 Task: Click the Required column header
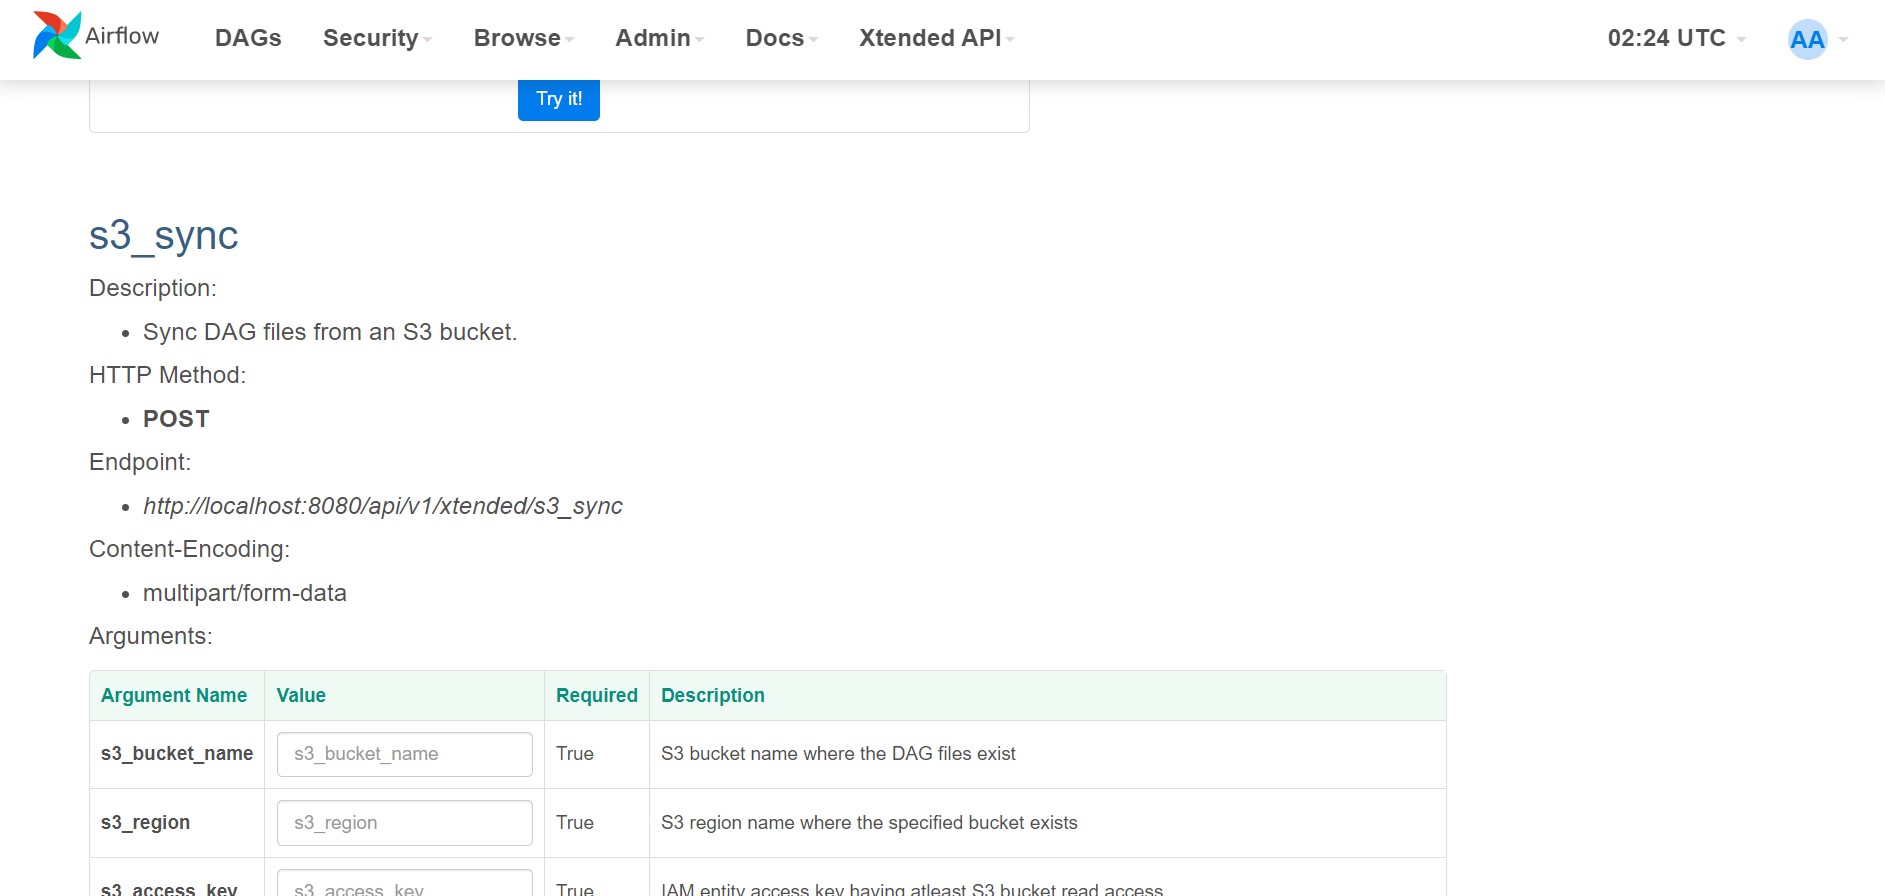coord(597,695)
